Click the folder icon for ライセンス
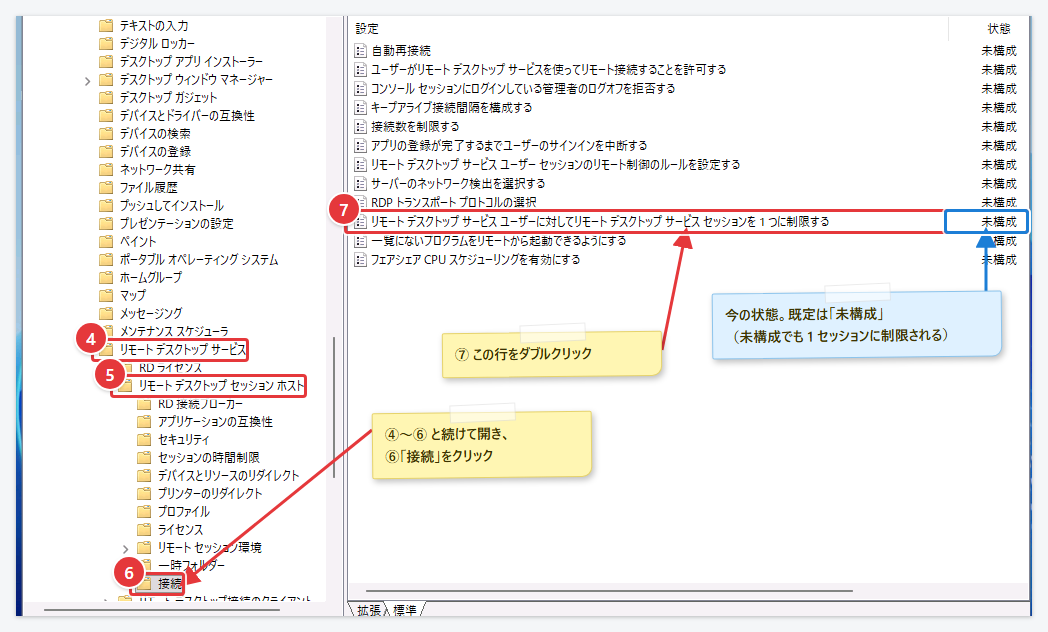The width and height of the screenshot is (1048, 632). [144, 529]
